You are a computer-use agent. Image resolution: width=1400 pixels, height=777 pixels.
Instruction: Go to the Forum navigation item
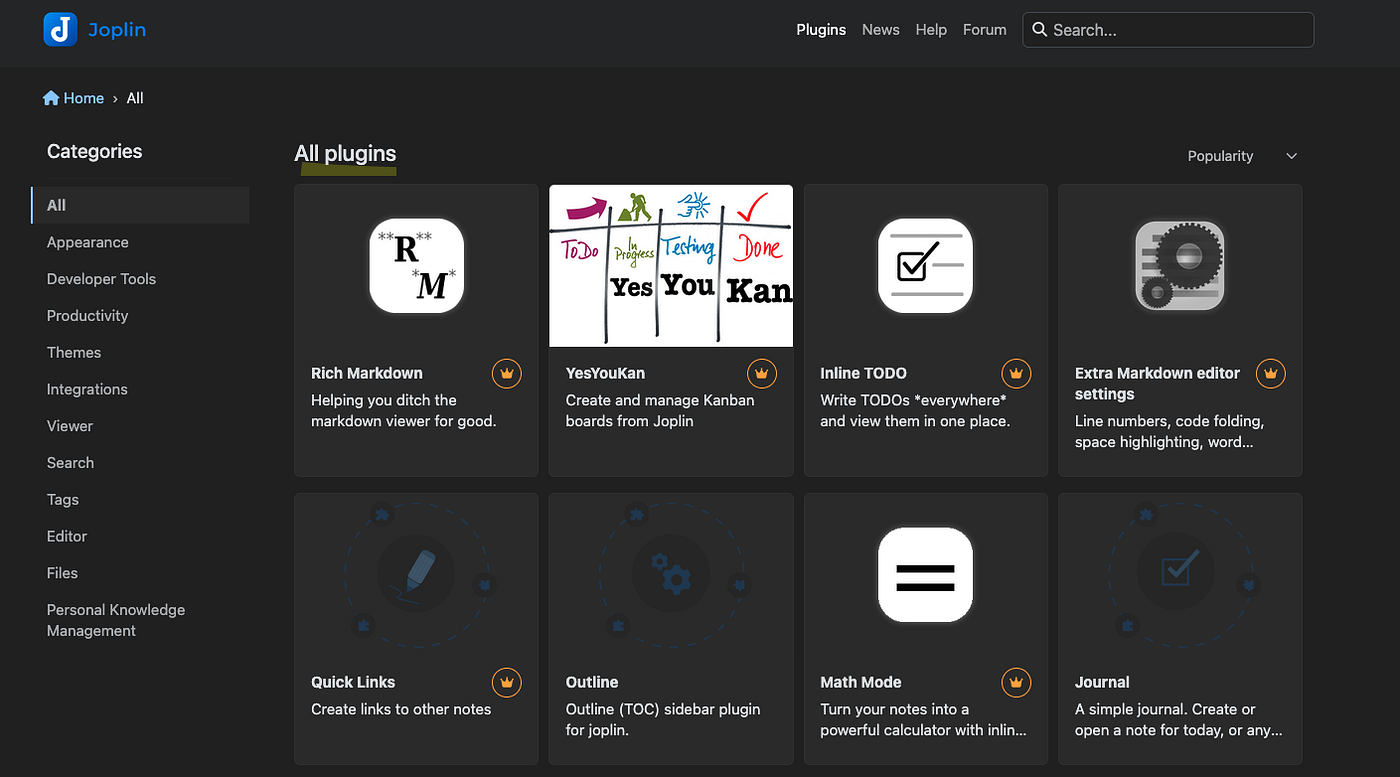985,30
